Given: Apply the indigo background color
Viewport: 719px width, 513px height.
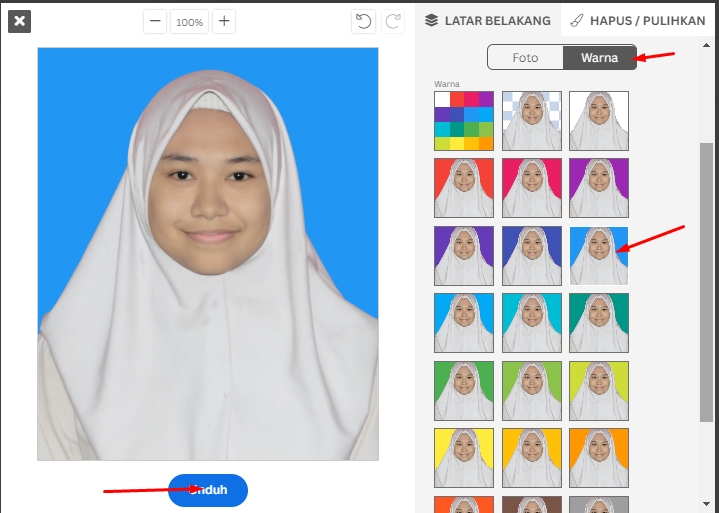Looking at the screenshot, I should [x=532, y=256].
